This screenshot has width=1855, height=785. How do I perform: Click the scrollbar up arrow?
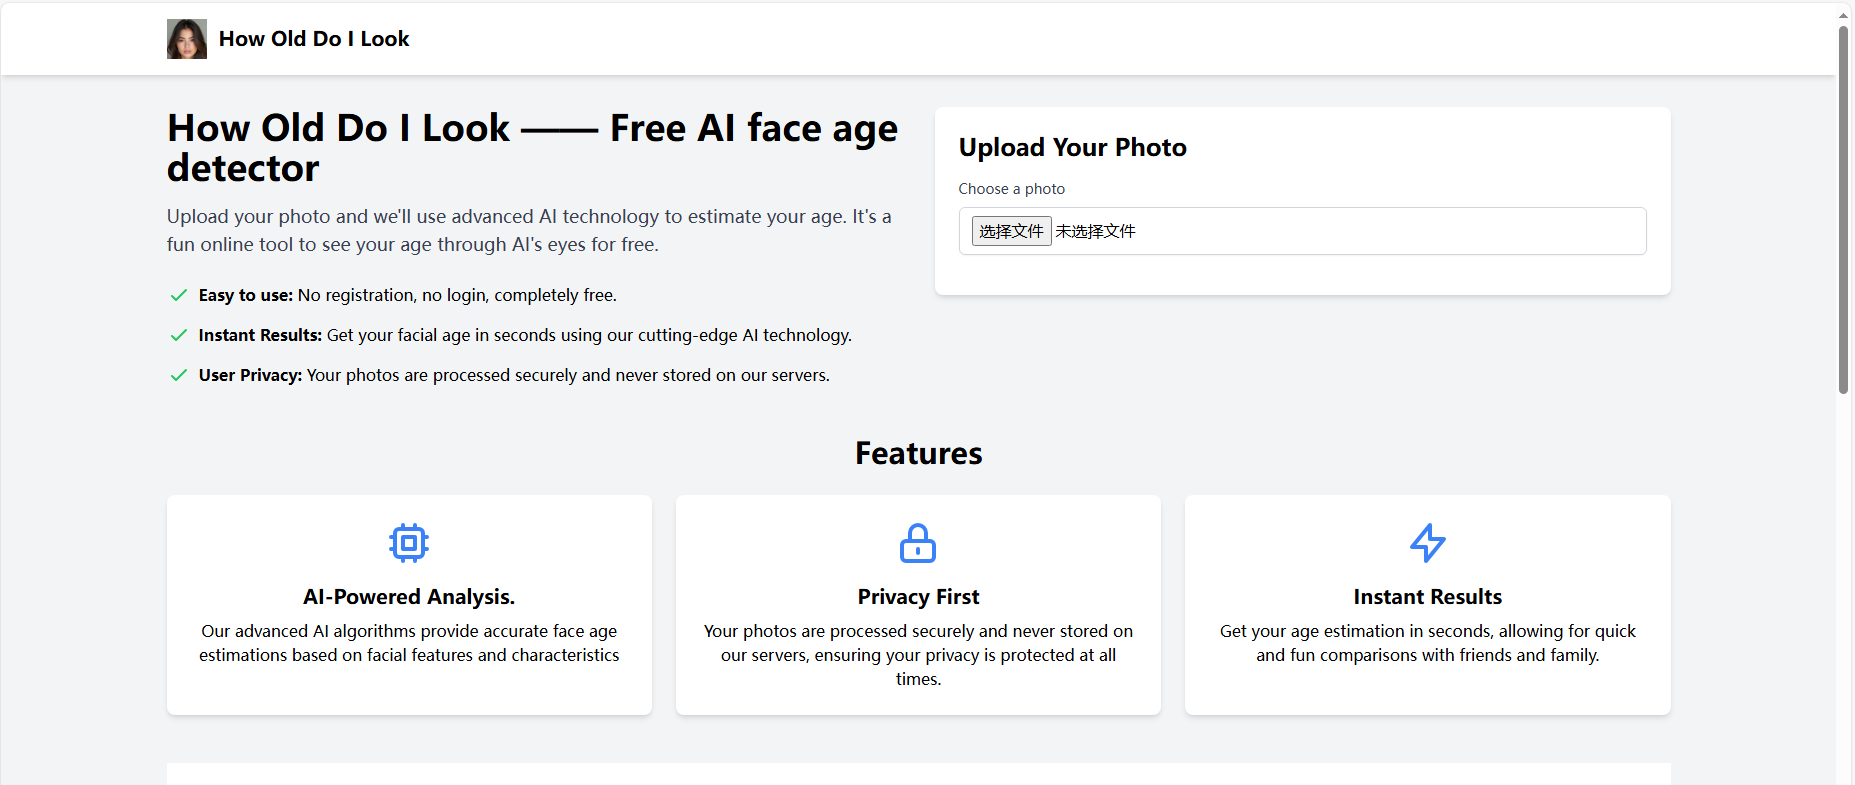tap(1843, 15)
